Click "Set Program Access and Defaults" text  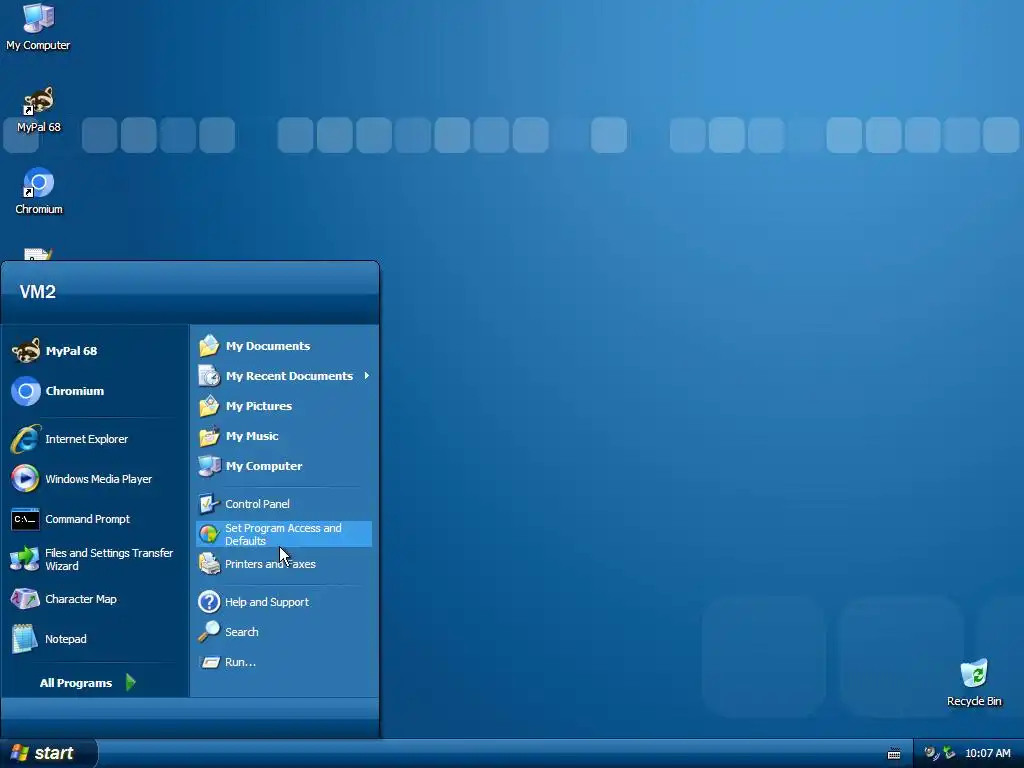283,534
